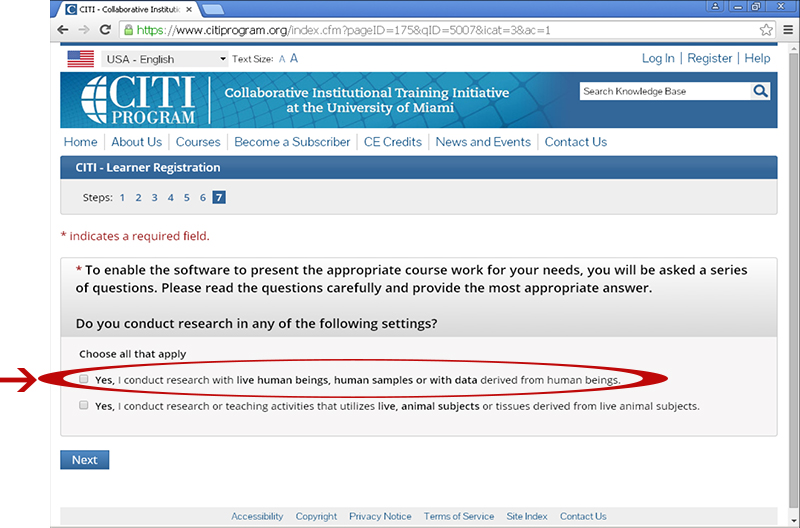800x528 pixels.
Task: Go to registration step 4
Action: (x=170, y=197)
